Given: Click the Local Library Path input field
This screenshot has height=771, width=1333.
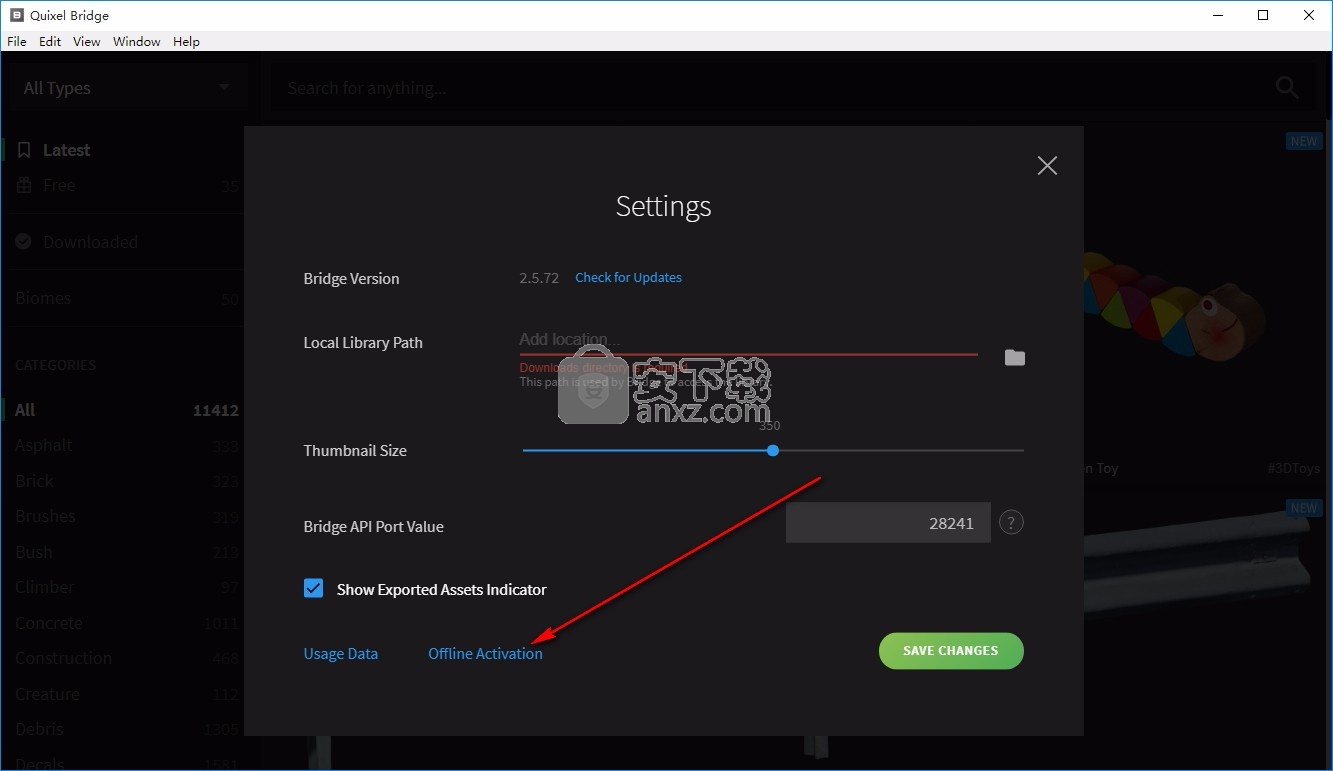Looking at the screenshot, I should 748,340.
